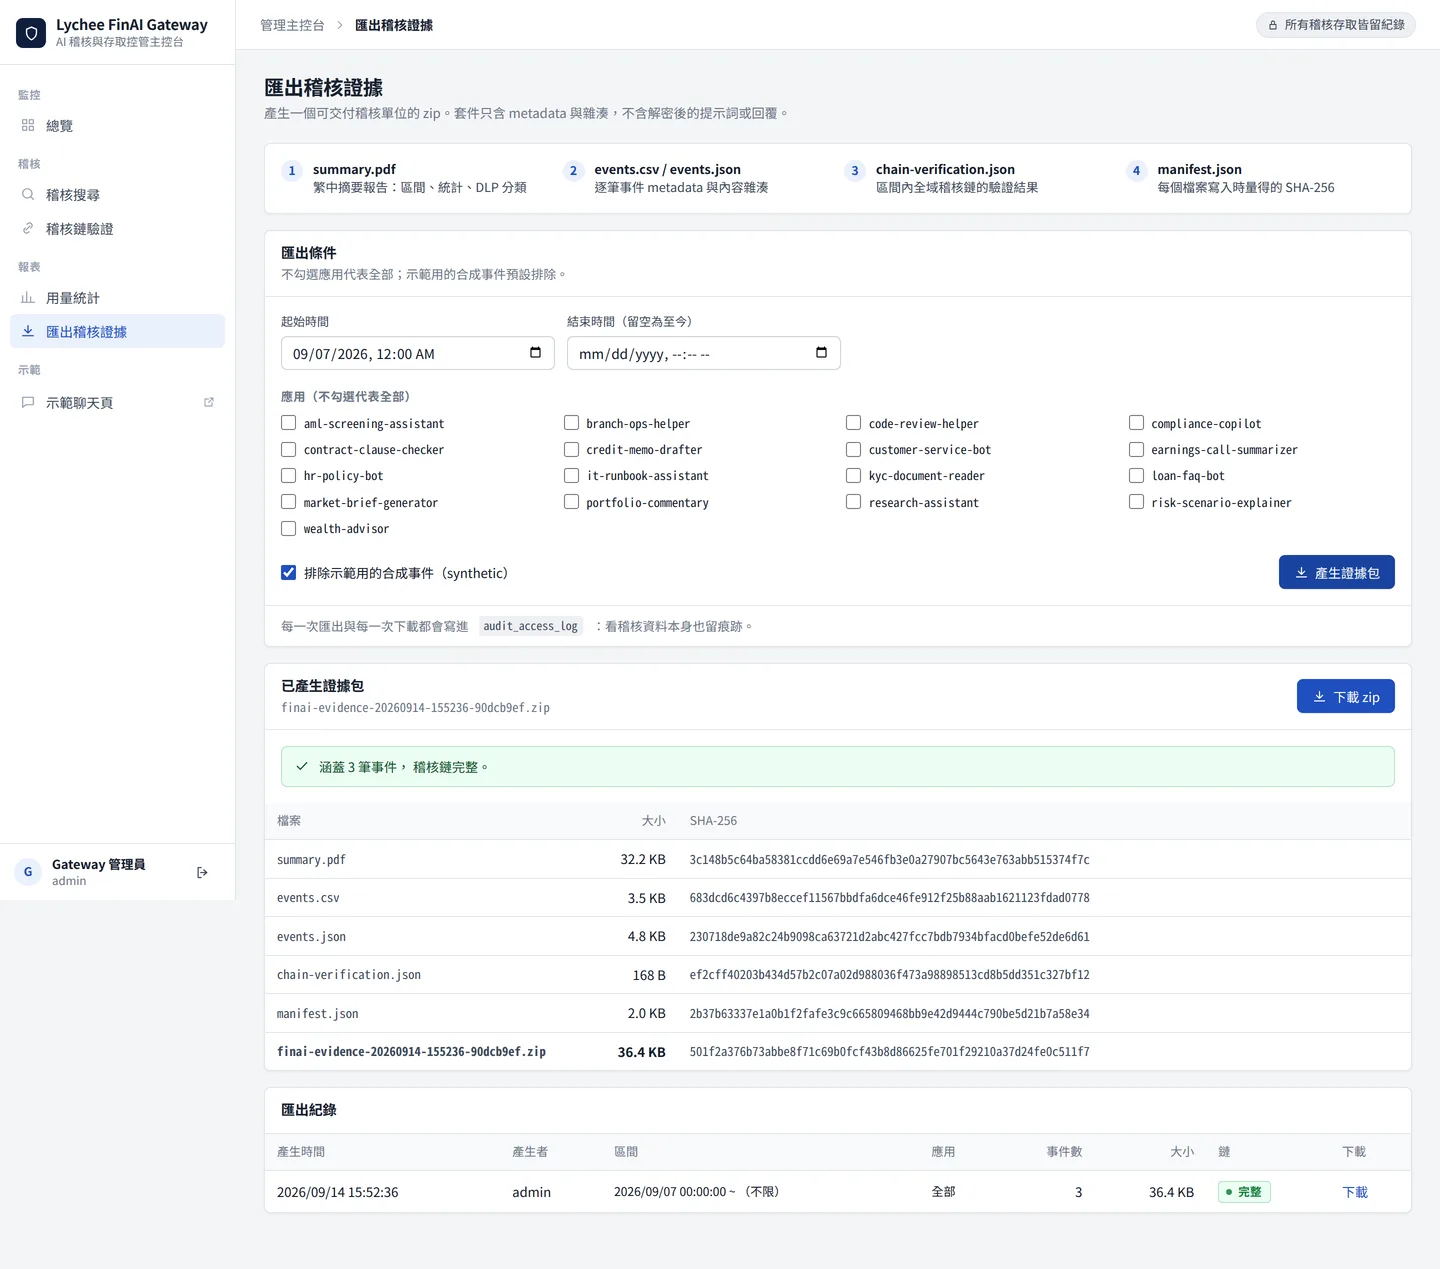Click summary.pdf in the file table
Screen dimensions: 1440x1269
click(x=311, y=859)
